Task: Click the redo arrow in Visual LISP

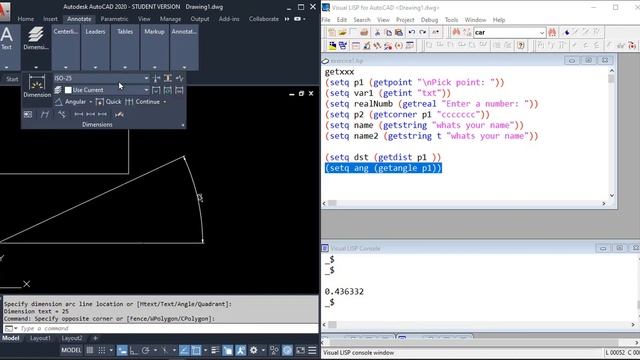Action: coord(423,32)
